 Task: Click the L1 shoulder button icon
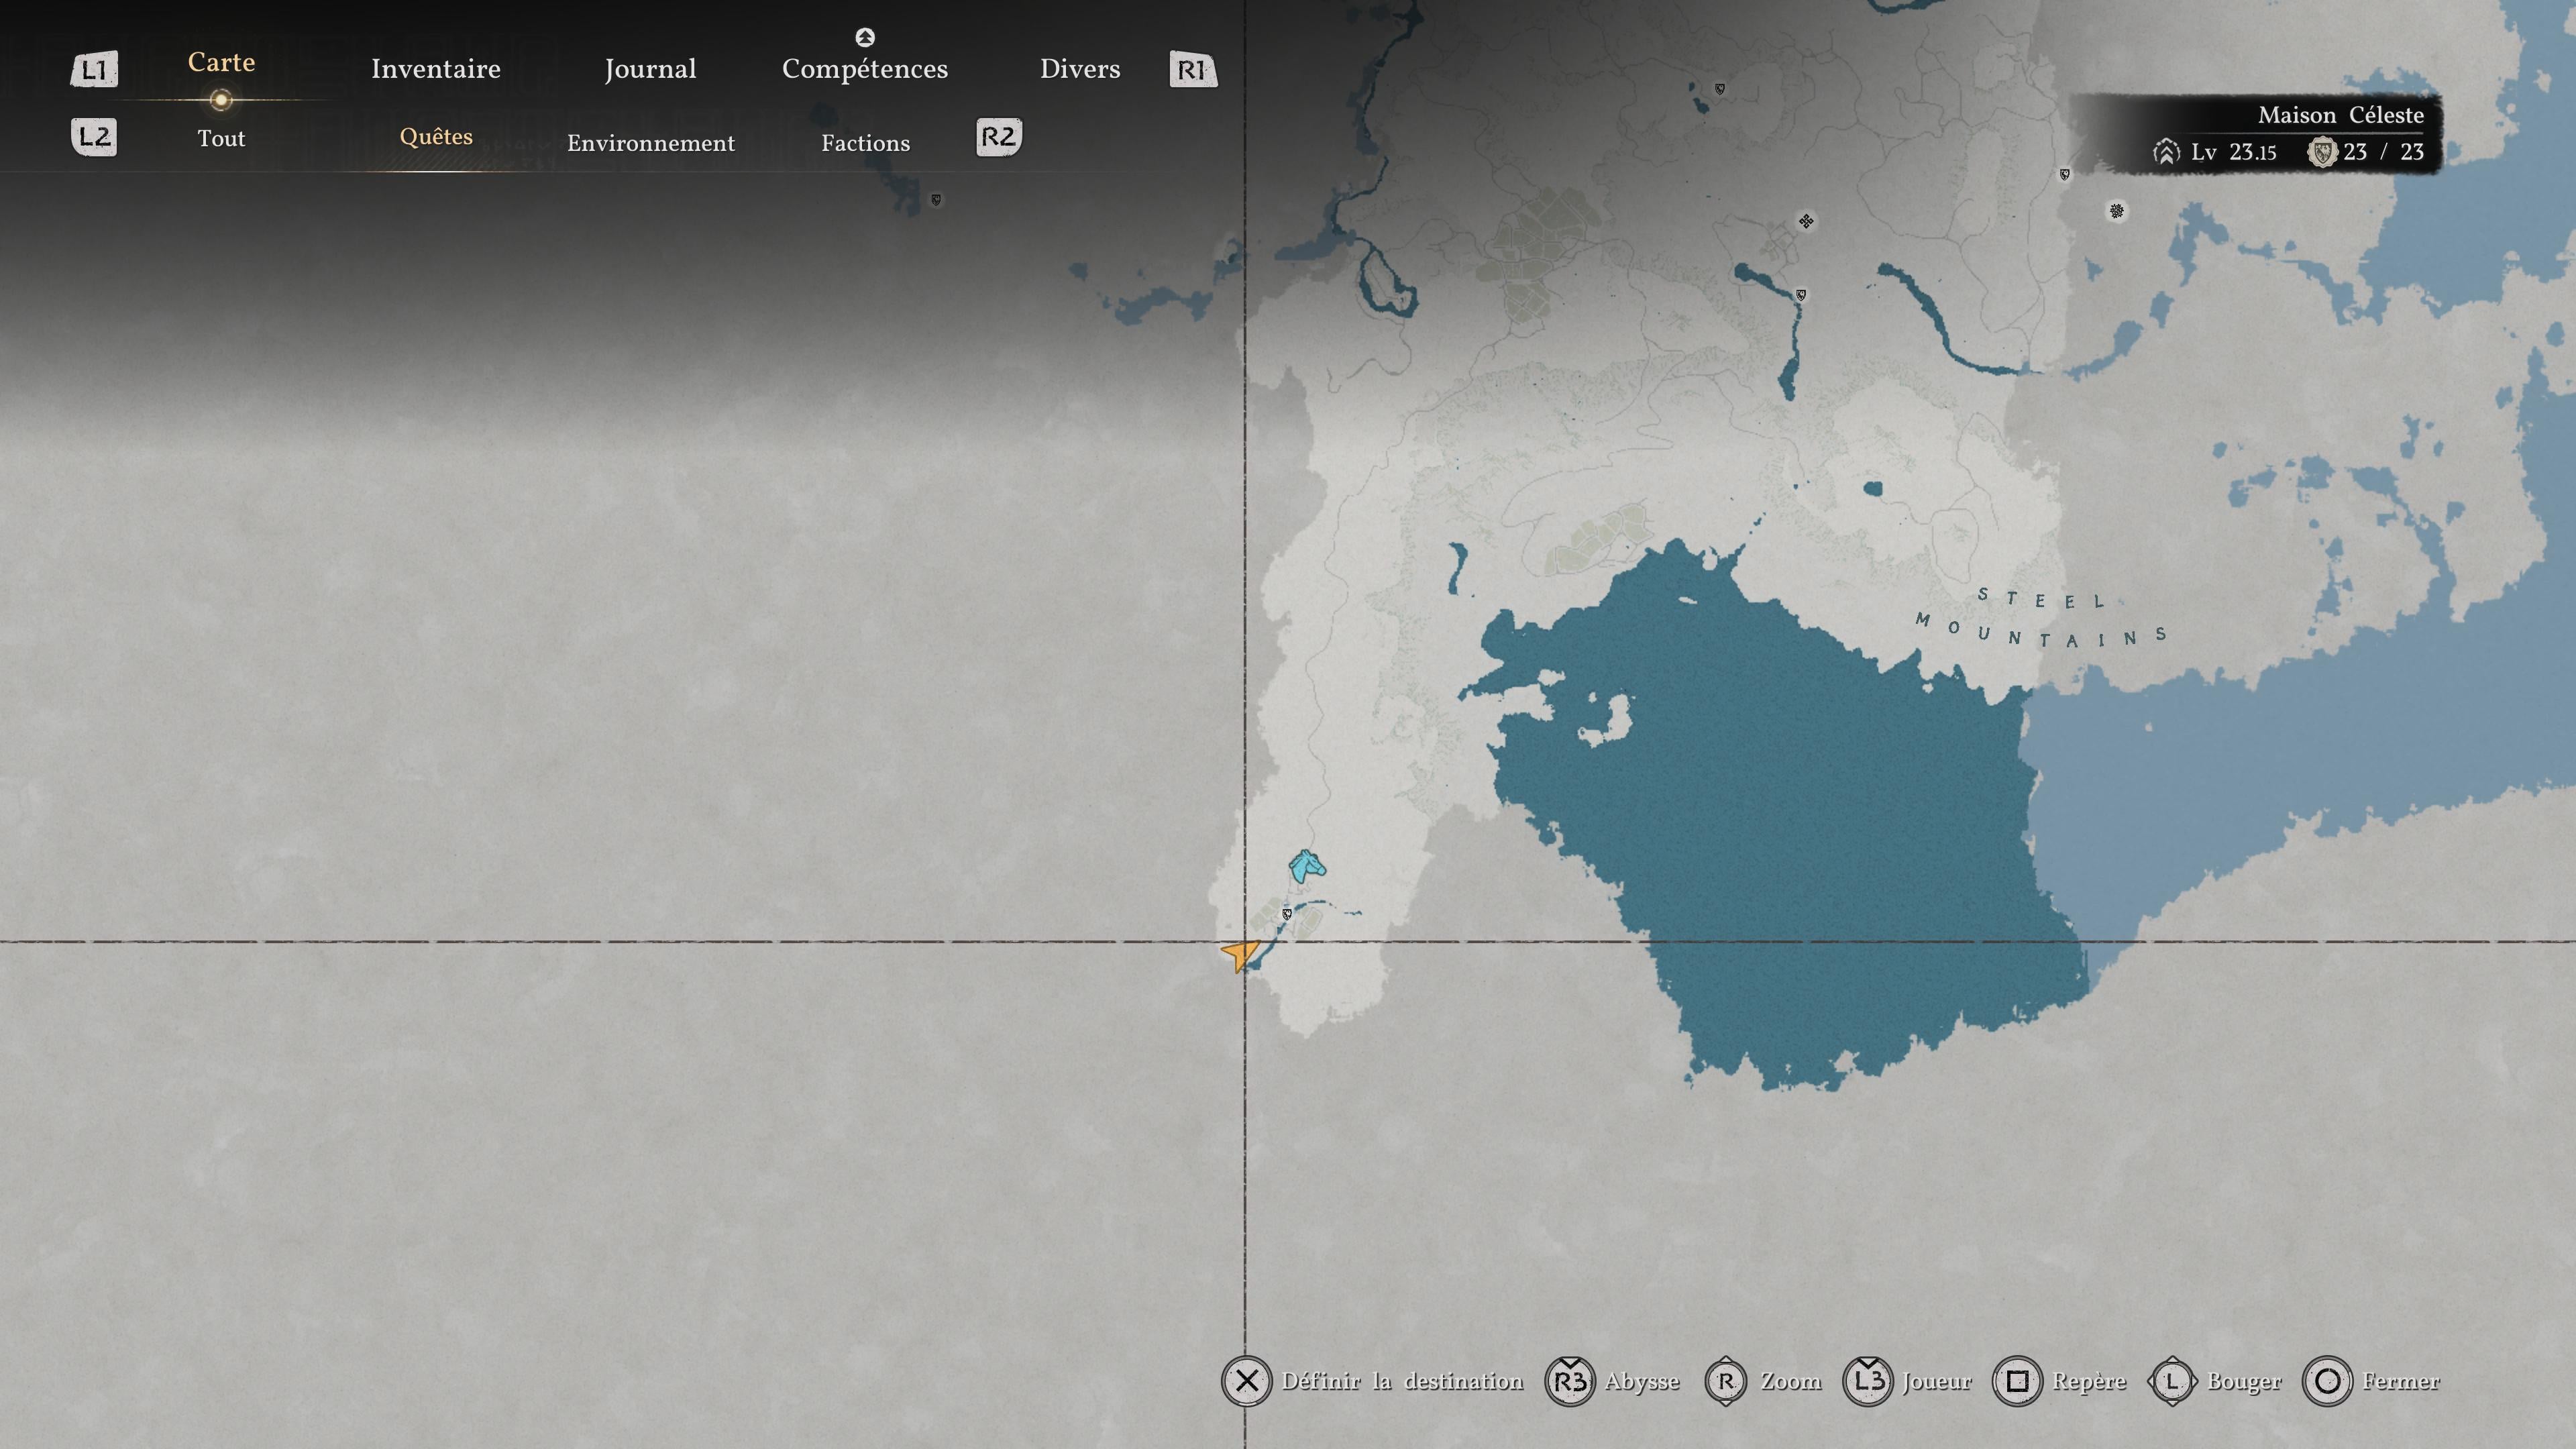click(94, 69)
